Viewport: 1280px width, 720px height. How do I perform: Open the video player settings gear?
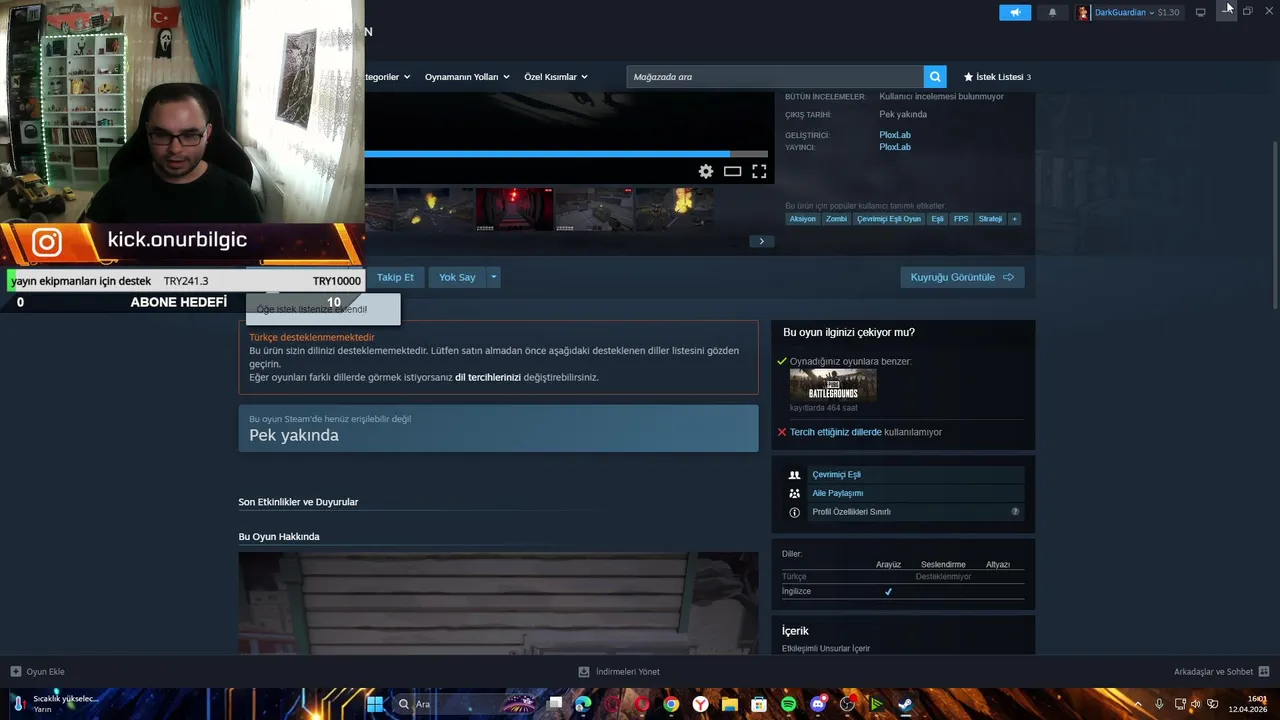point(706,171)
